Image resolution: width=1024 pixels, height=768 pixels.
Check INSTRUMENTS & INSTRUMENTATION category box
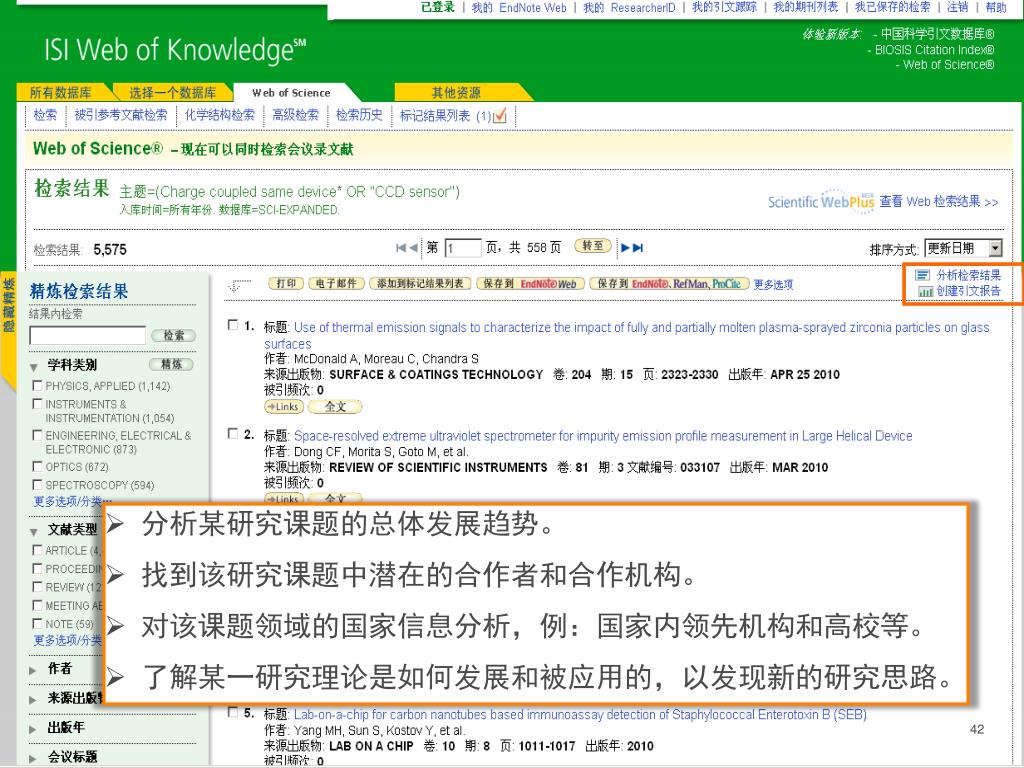[x=37, y=404]
